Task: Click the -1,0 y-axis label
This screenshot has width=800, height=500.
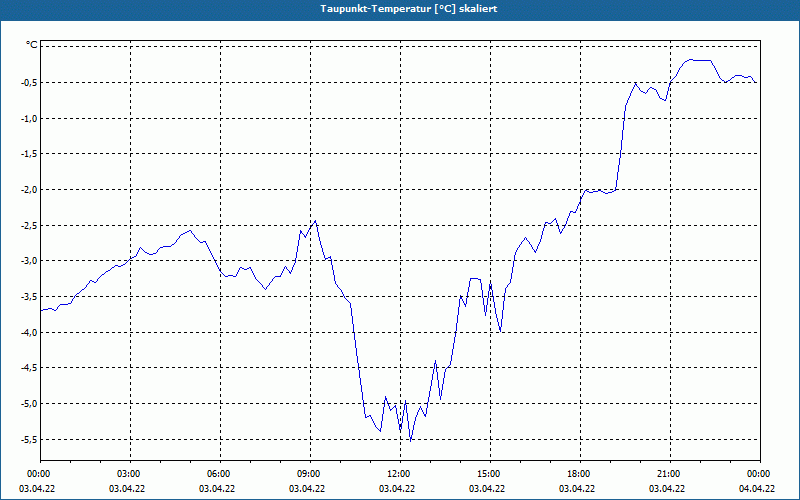Action: pos(29,118)
